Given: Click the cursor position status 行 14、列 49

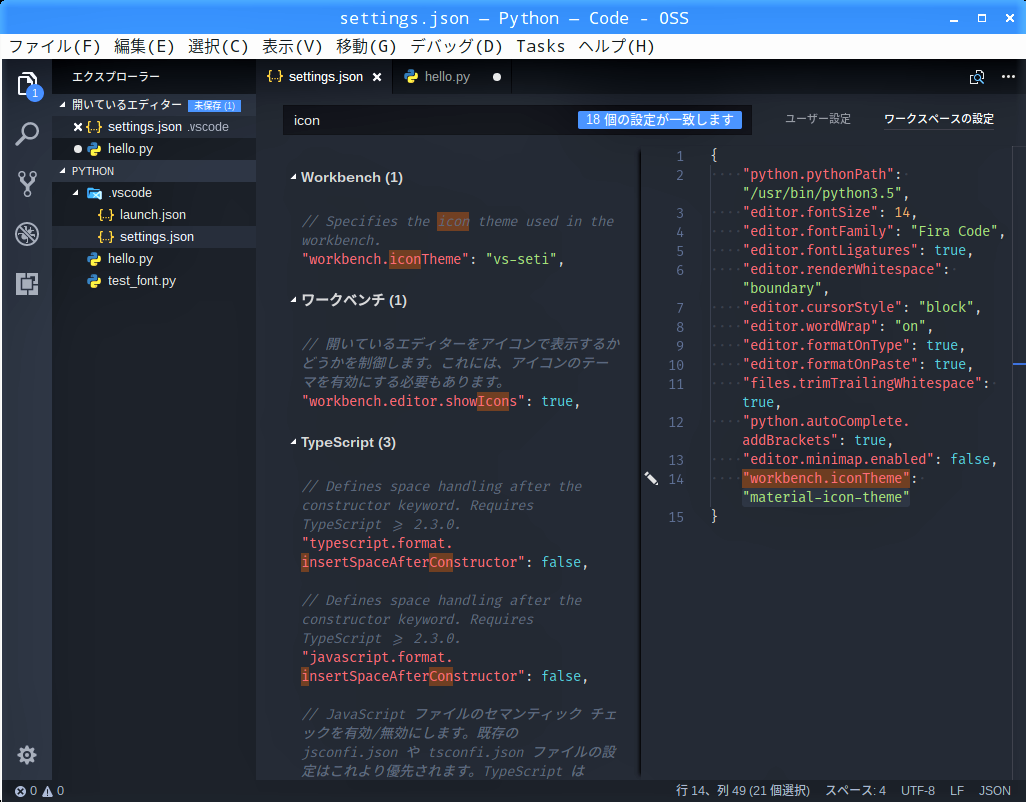Looking at the screenshot, I should 743,791.
